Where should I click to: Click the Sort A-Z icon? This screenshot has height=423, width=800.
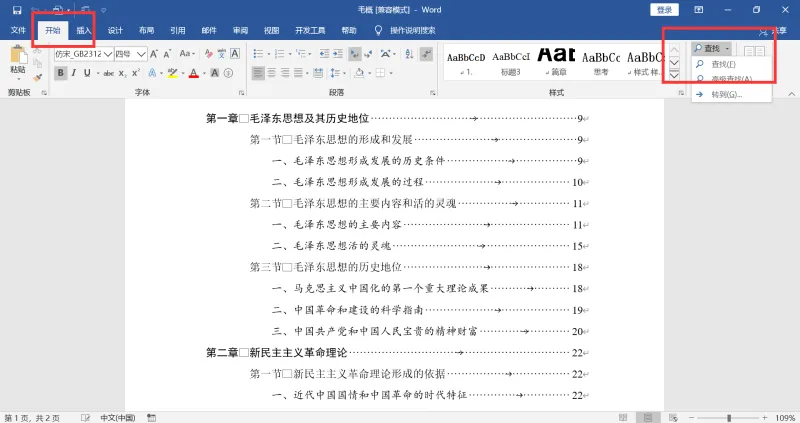coord(409,54)
